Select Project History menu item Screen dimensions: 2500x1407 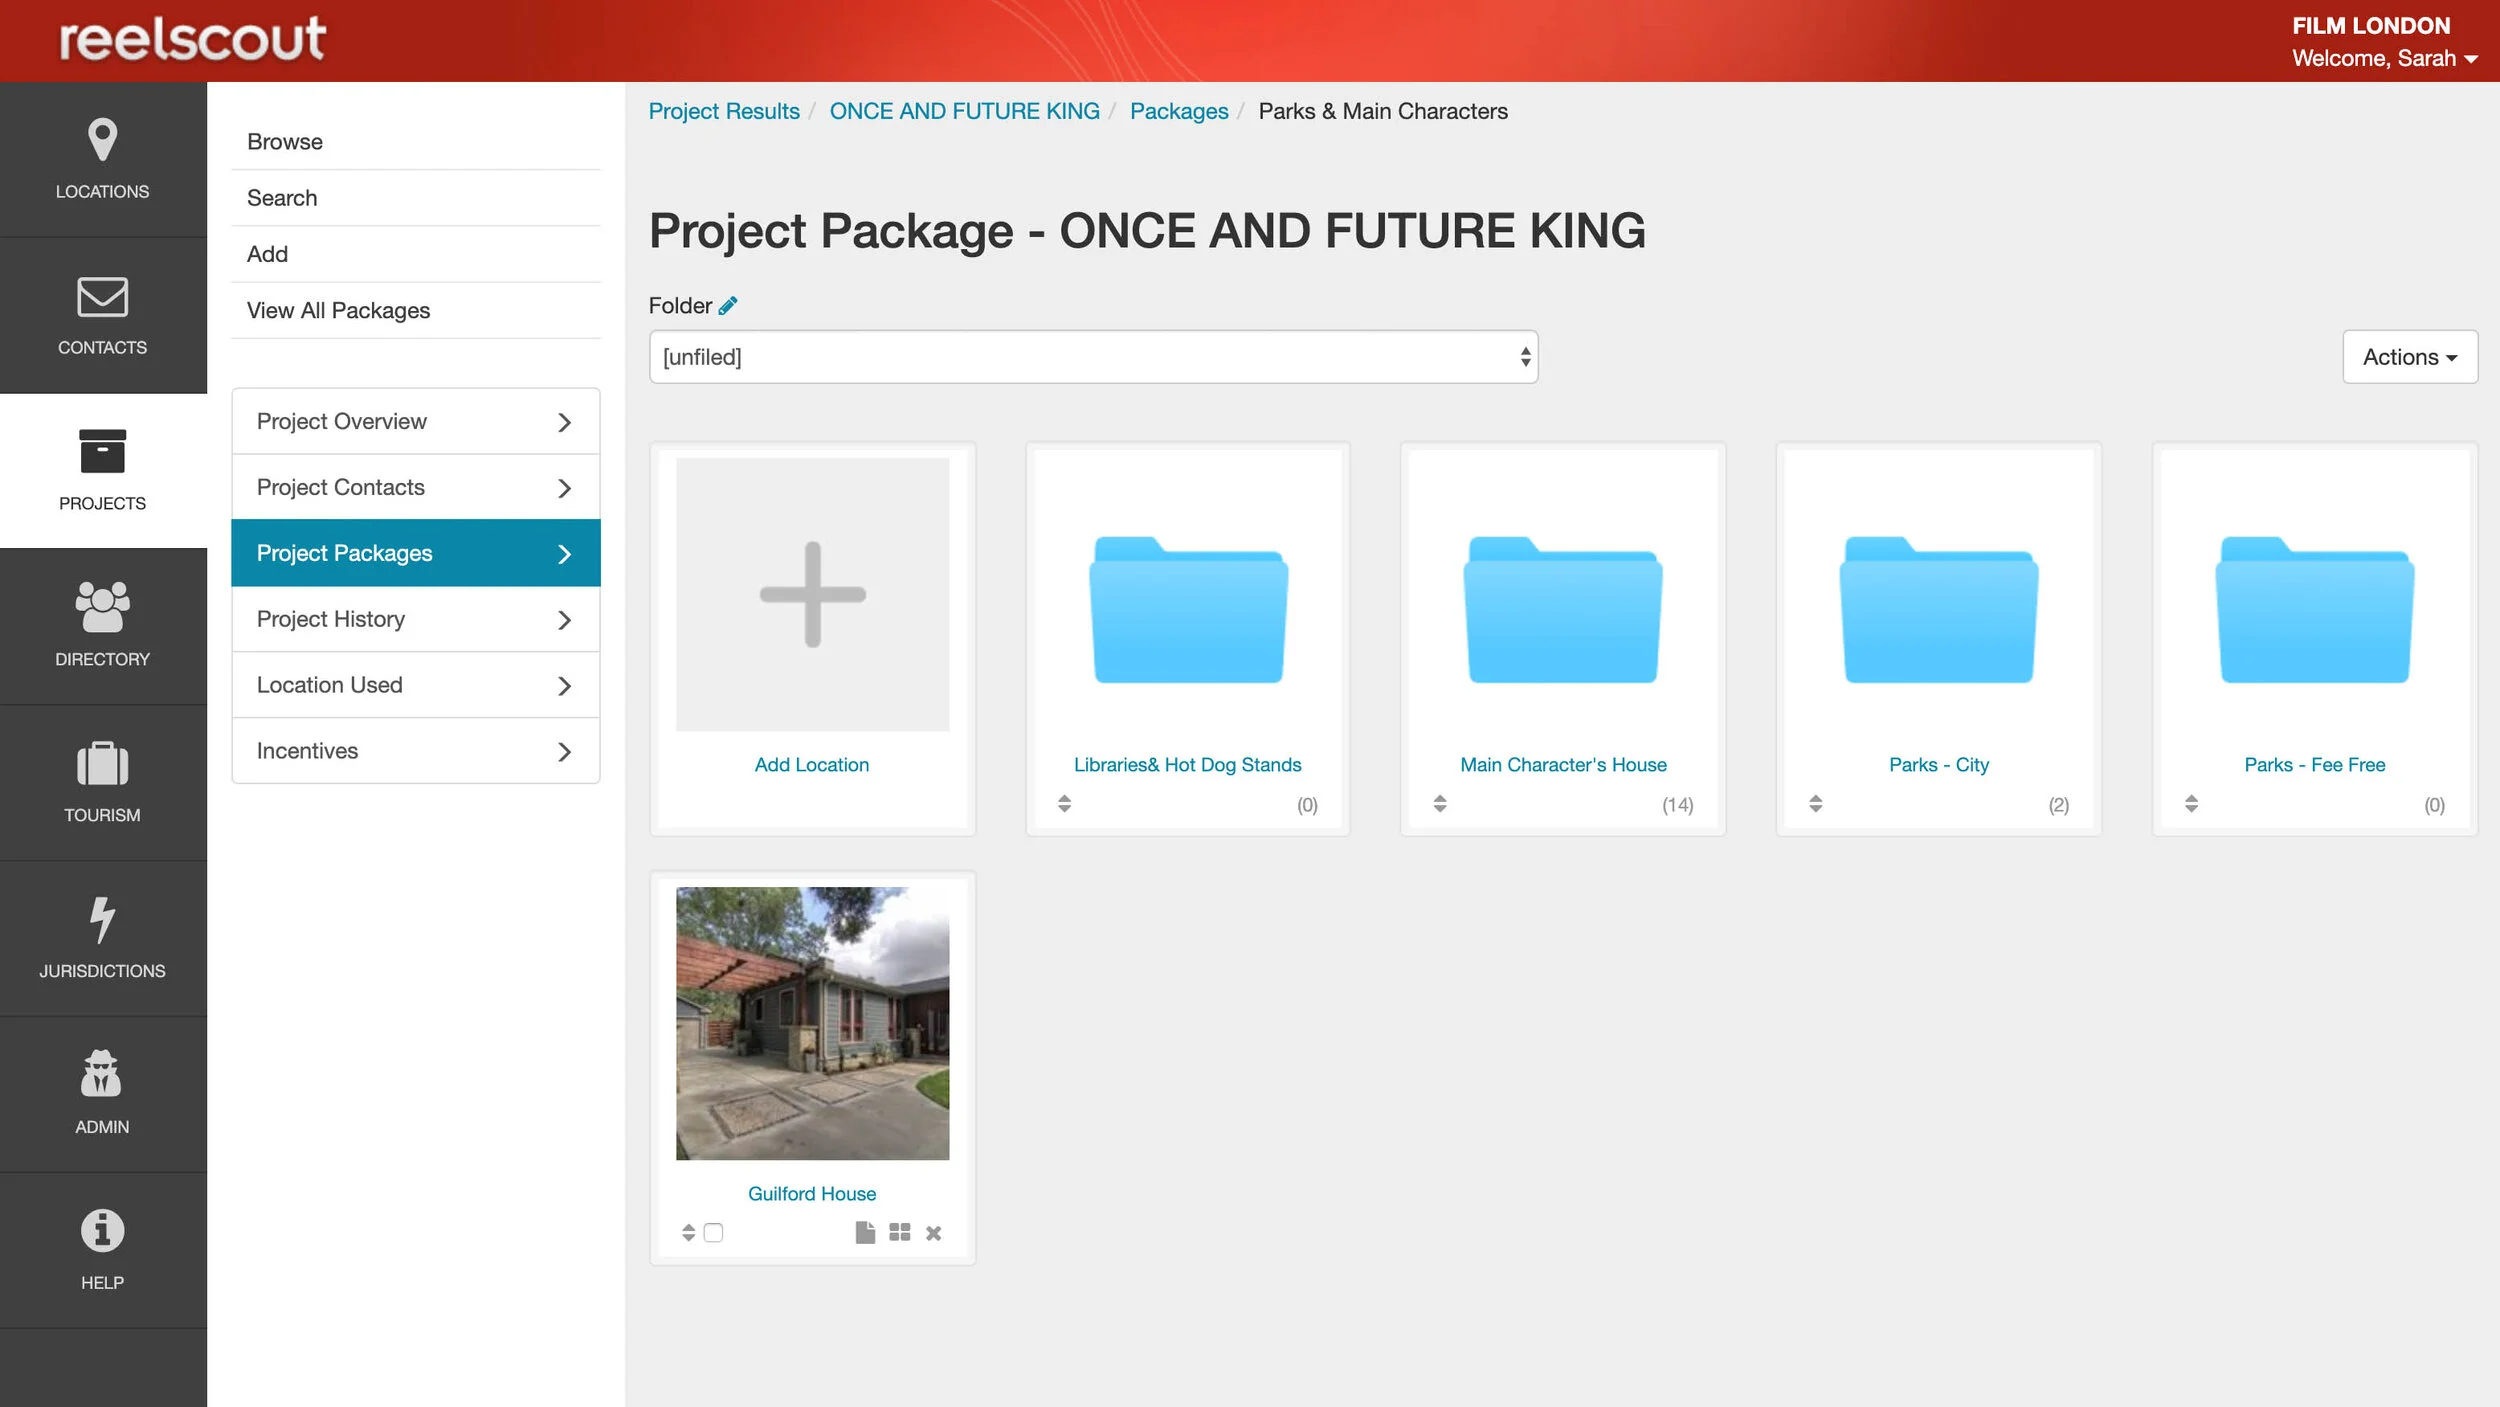click(x=415, y=620)
